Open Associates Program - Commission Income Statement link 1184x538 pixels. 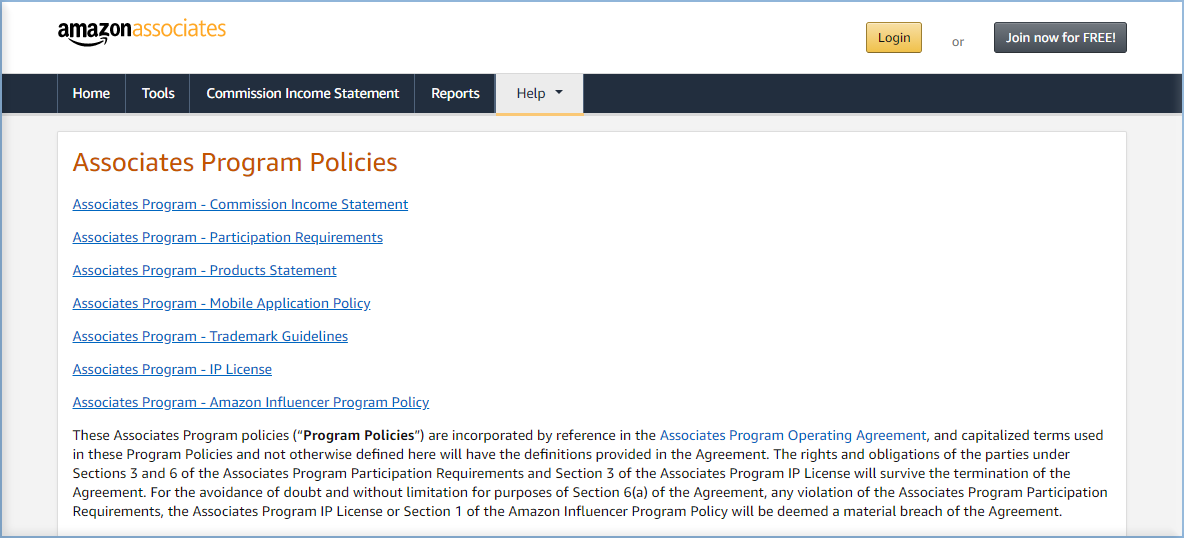pyautogui.click(x=240, y=204)
